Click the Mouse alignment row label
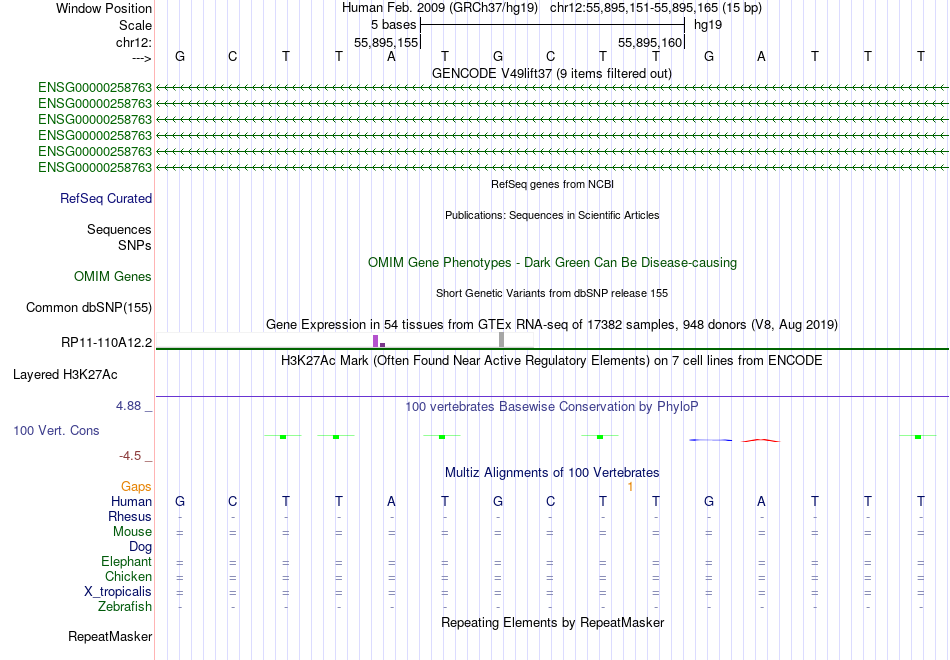This screenshot has height=660, width=950. (132, 532)
